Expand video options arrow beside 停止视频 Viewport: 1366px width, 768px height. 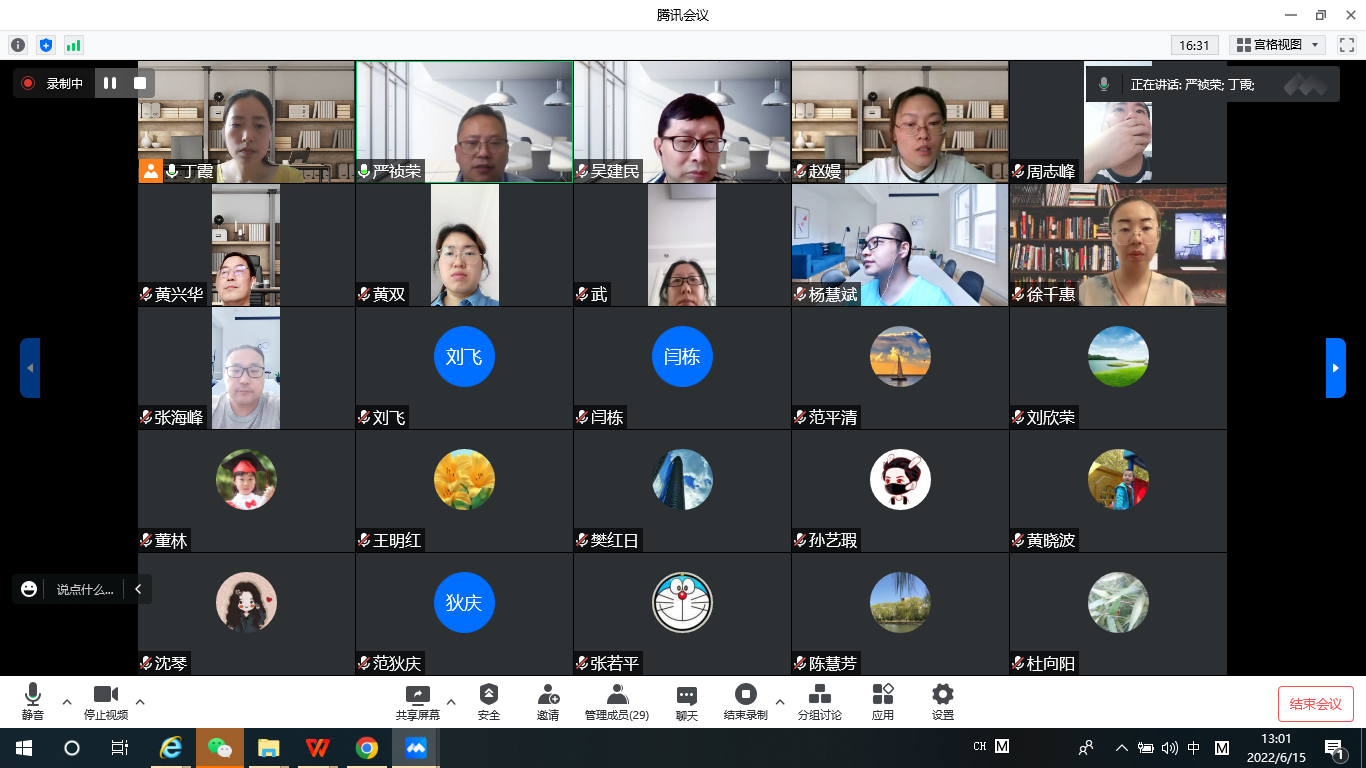point(140,701)
